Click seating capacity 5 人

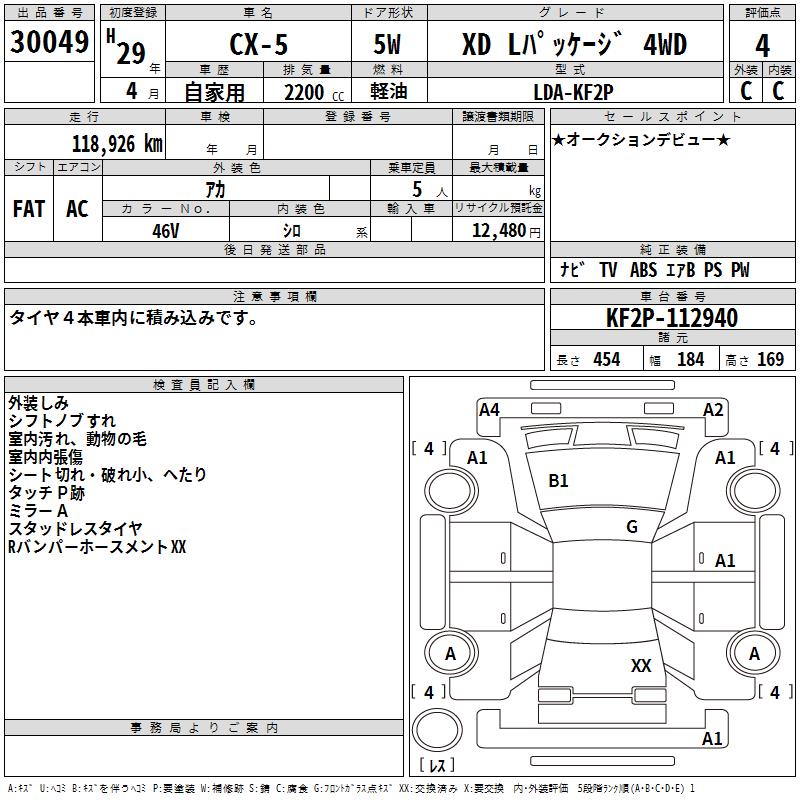(x=429, y=190)
